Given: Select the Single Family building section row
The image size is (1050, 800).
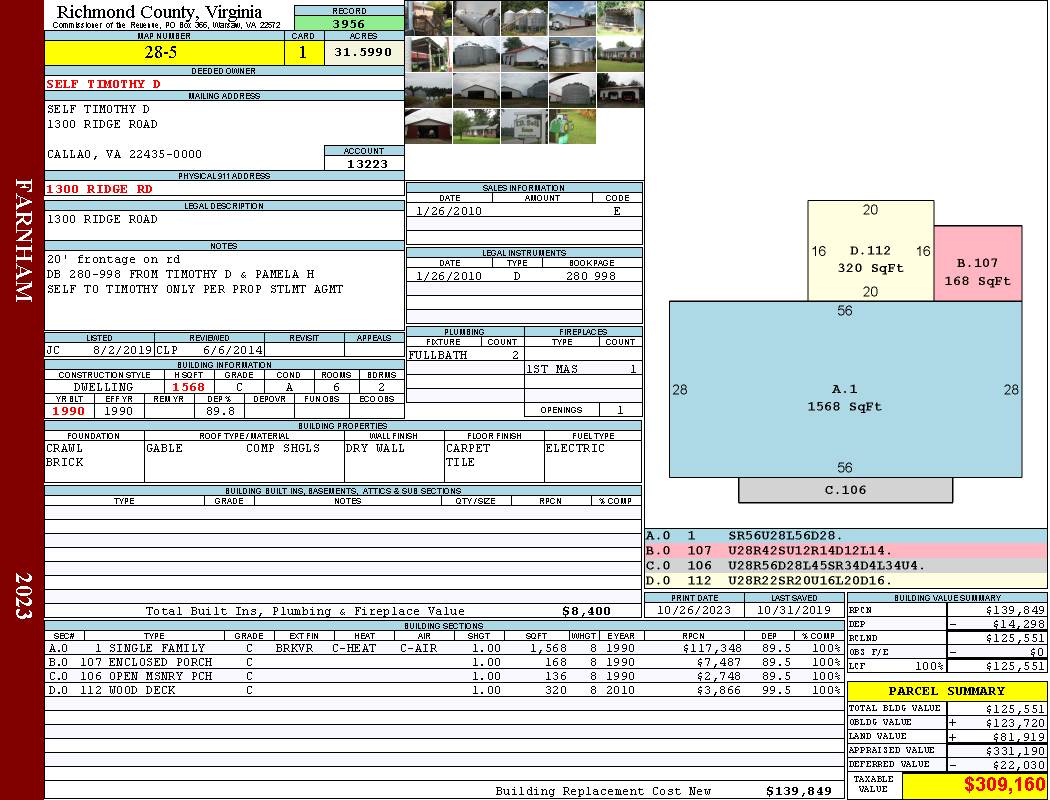Looking at the screenshot, I should 440,648.
